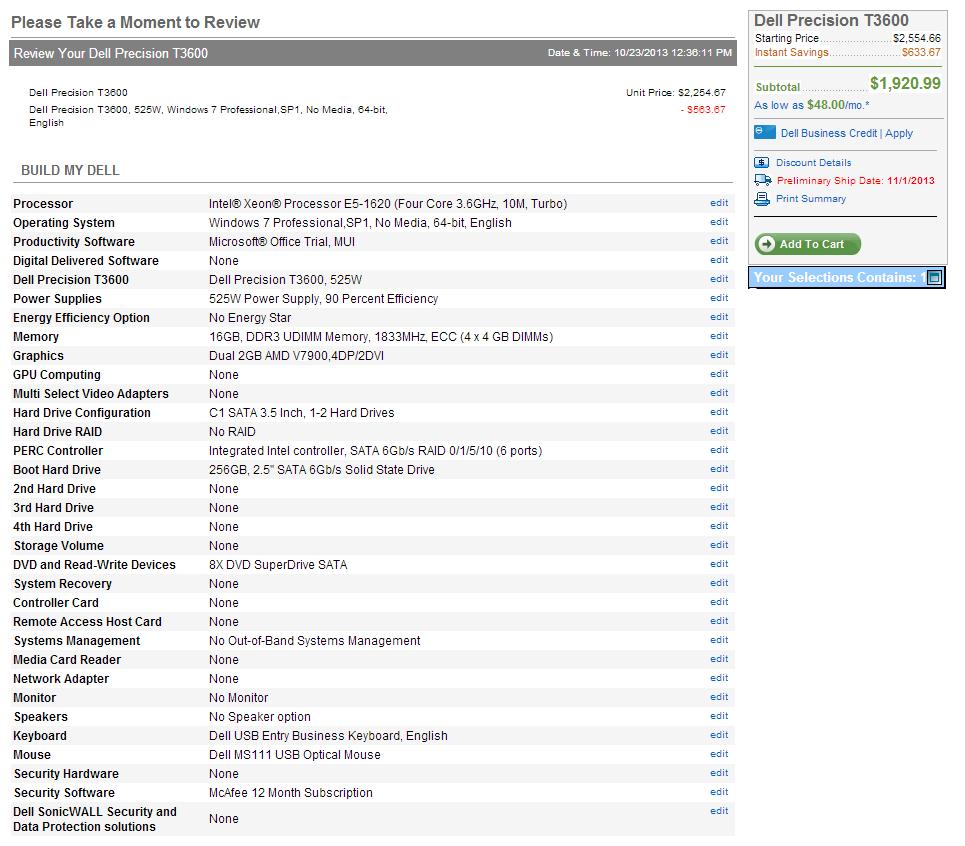Open the Discount Details link
965x846 pixels.
tap(814, 162)
